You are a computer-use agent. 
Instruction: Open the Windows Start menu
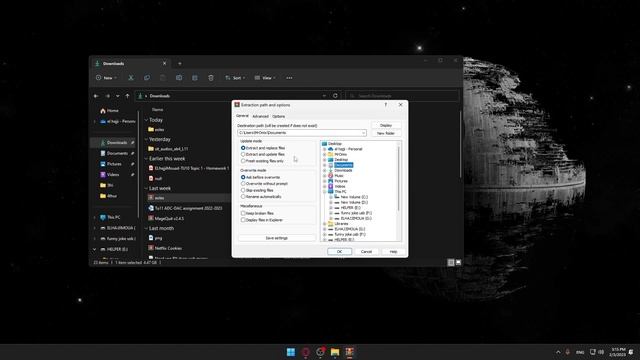click(x=291, y=352)
